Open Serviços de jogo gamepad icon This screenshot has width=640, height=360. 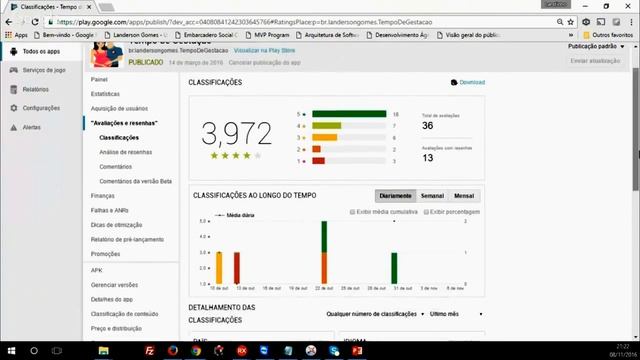(14, 70)
